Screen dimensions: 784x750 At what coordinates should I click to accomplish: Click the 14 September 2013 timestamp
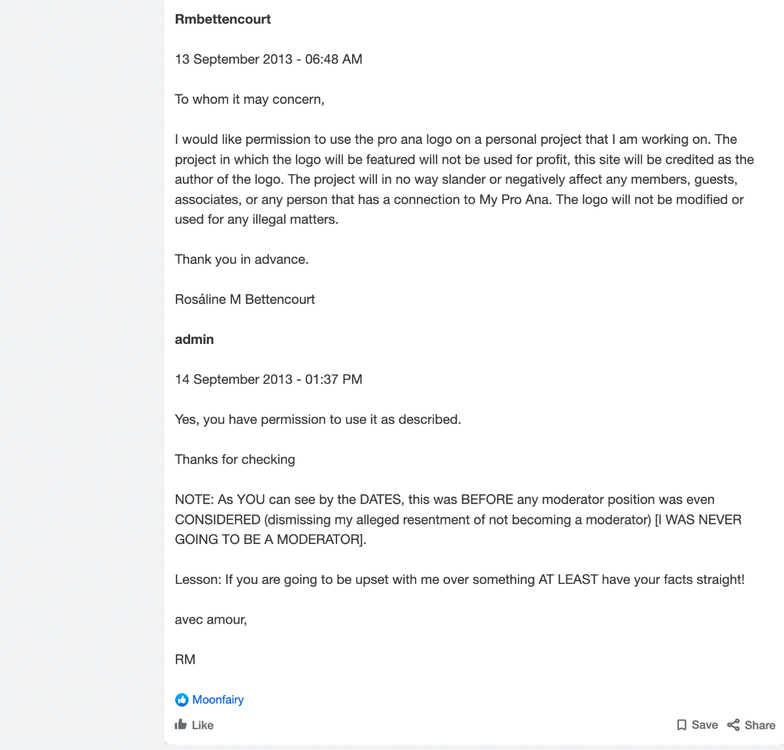[268, 380]
